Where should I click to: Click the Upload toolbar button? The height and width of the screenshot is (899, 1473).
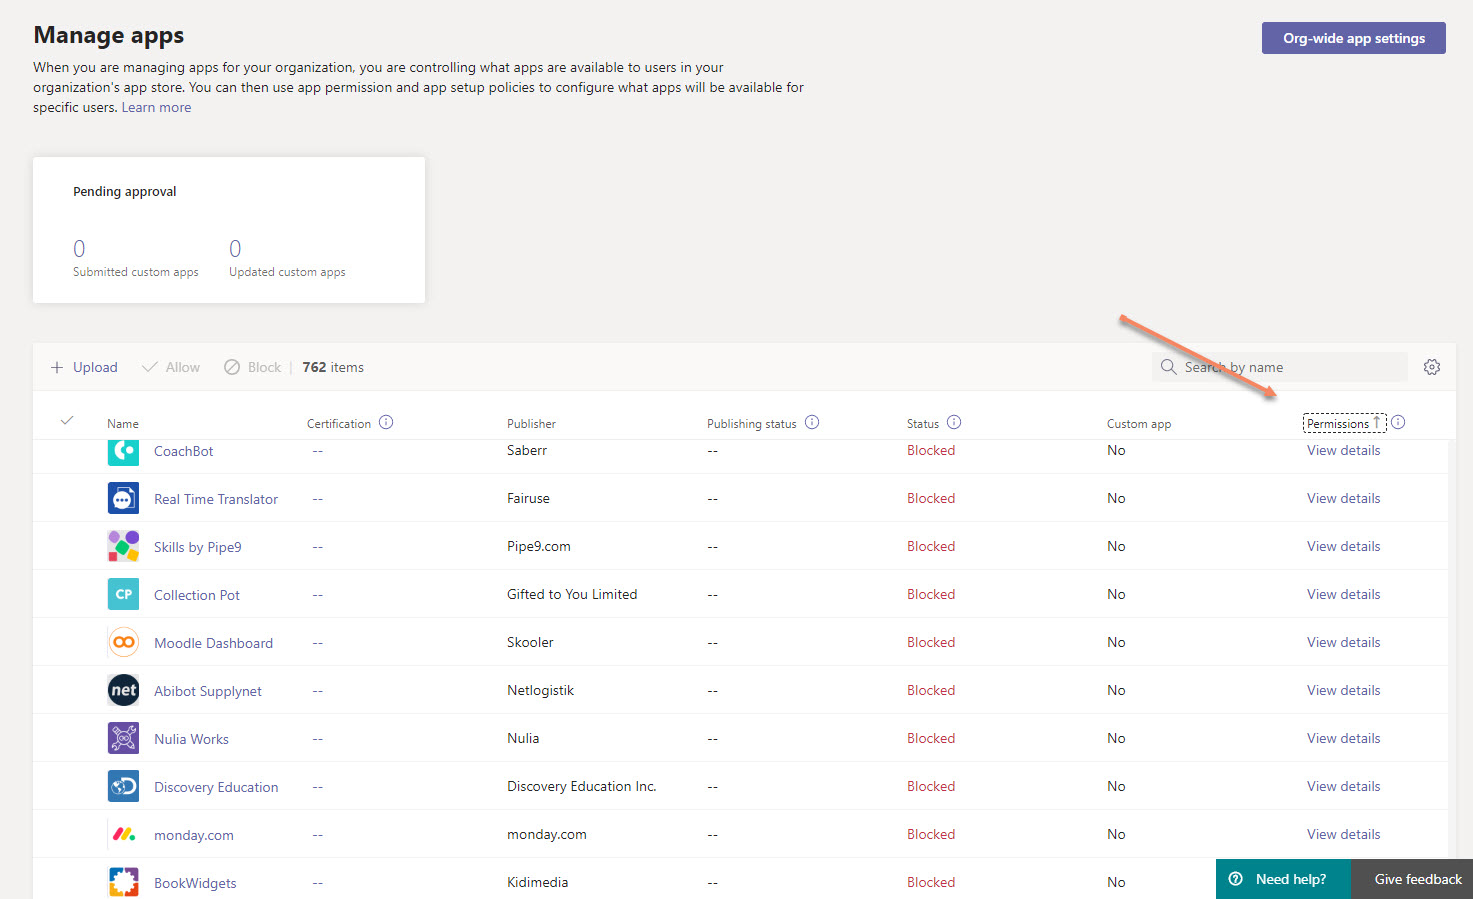(x=84, y=367)
